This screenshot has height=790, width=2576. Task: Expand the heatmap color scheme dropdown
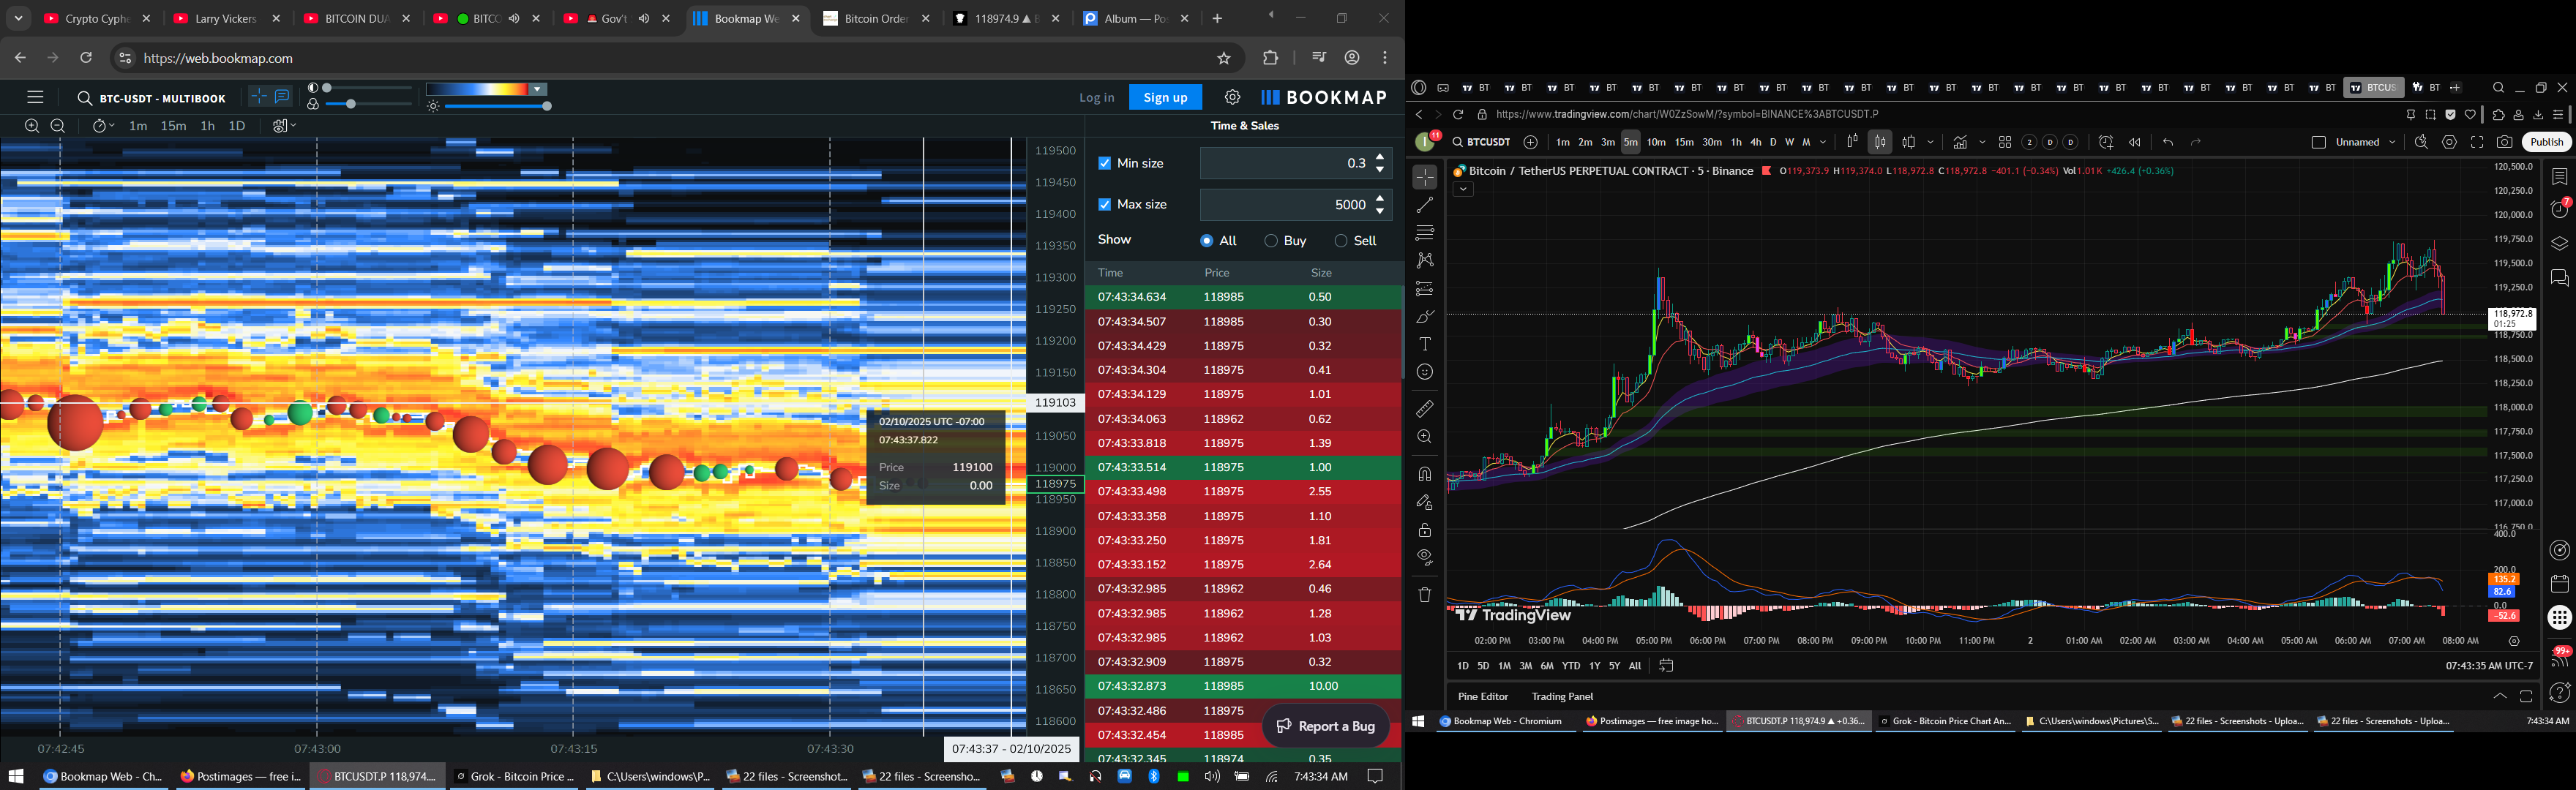click(x=538, y=89)
